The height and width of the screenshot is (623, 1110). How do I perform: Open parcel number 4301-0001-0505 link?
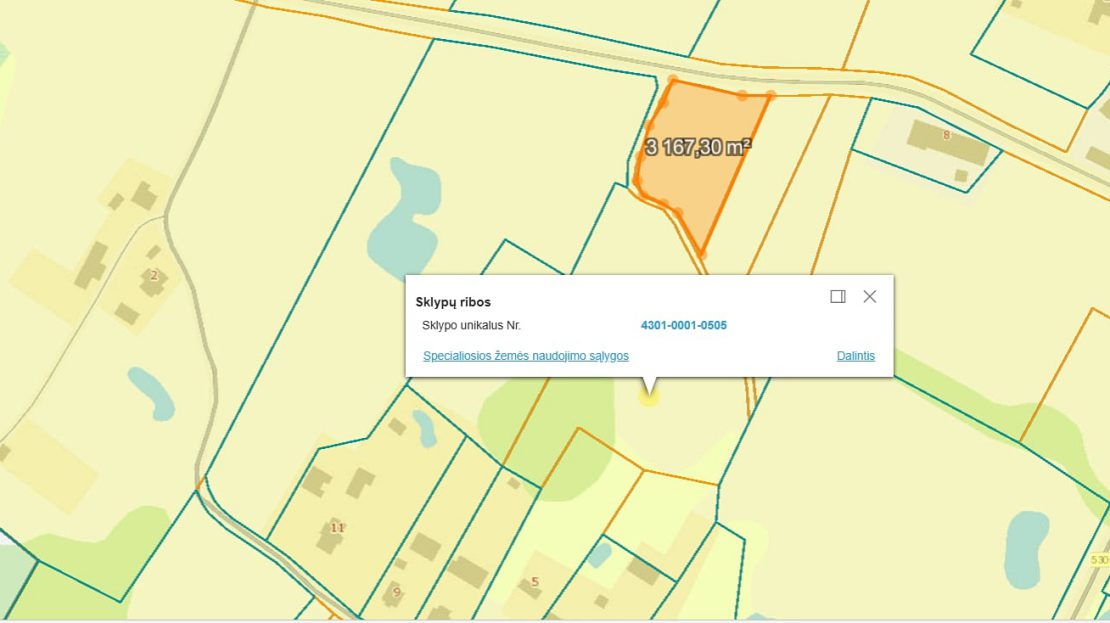tap(683, 326)
